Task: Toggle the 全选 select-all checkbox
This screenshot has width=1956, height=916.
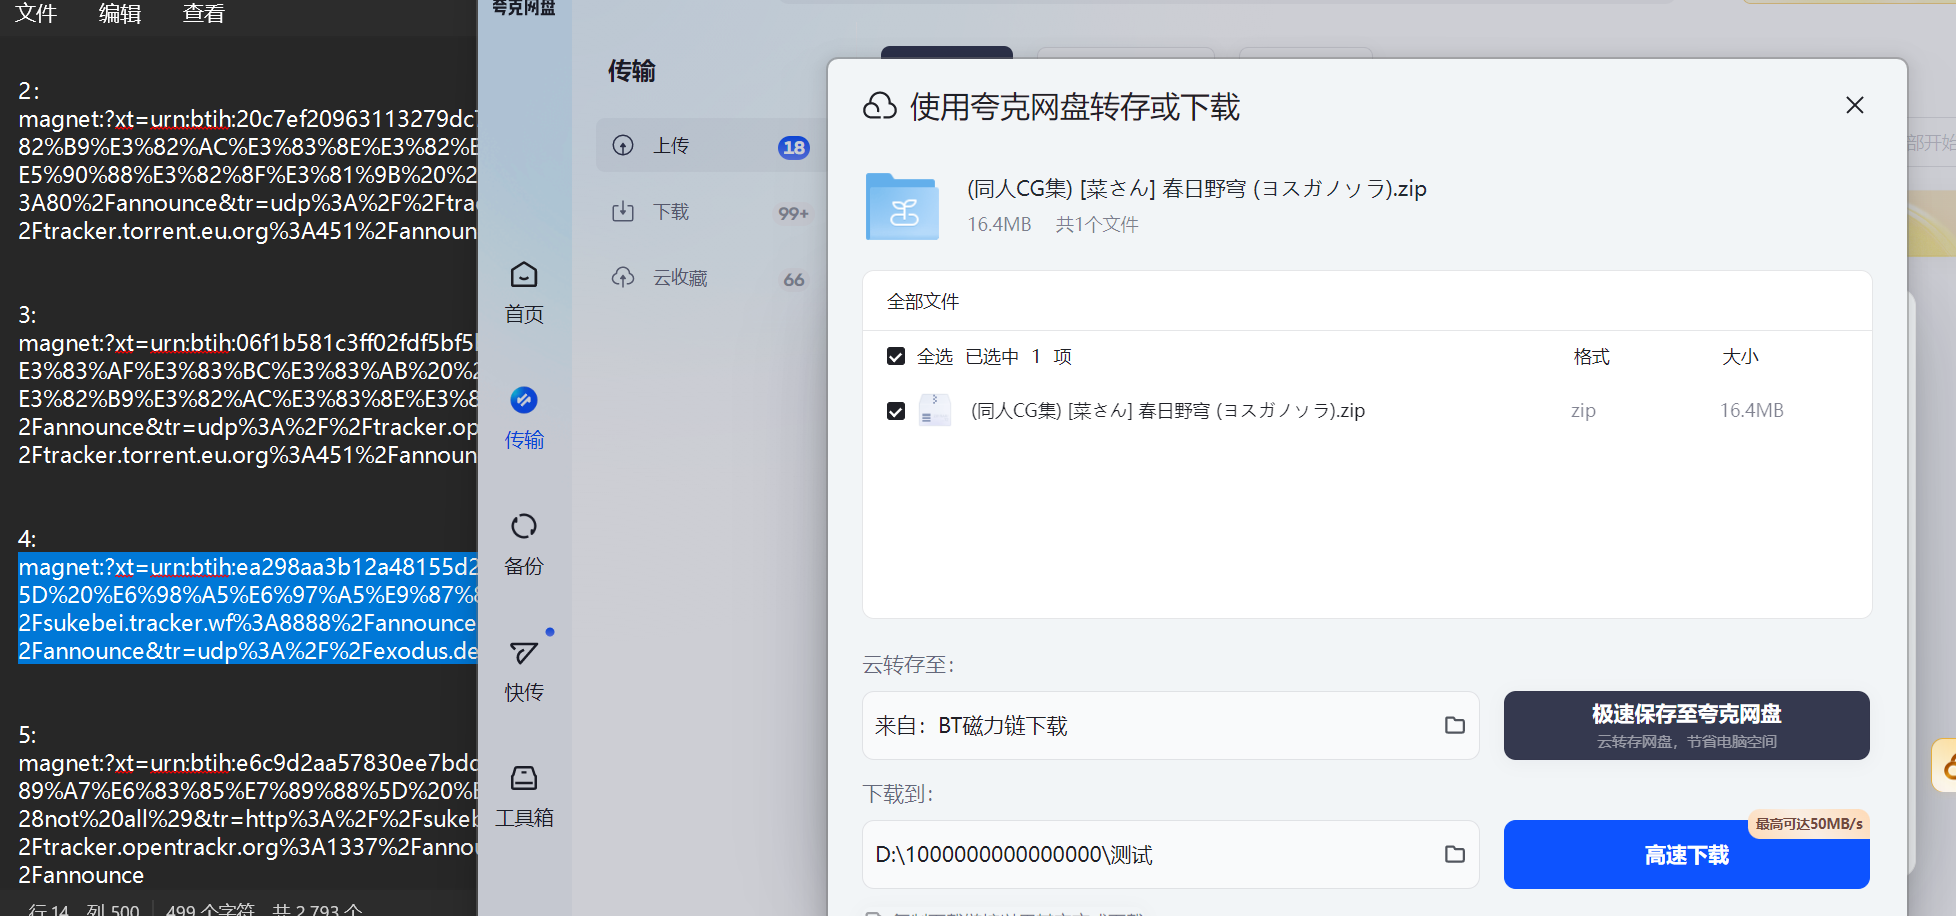Action: [x=896, y=355]
